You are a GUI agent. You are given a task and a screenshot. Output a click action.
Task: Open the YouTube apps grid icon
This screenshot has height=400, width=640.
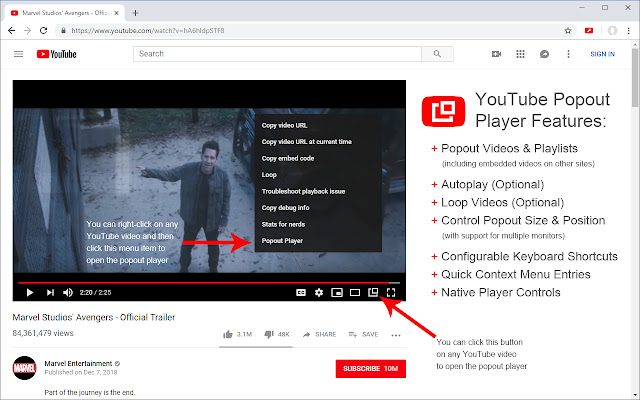(x=520, y=54)
